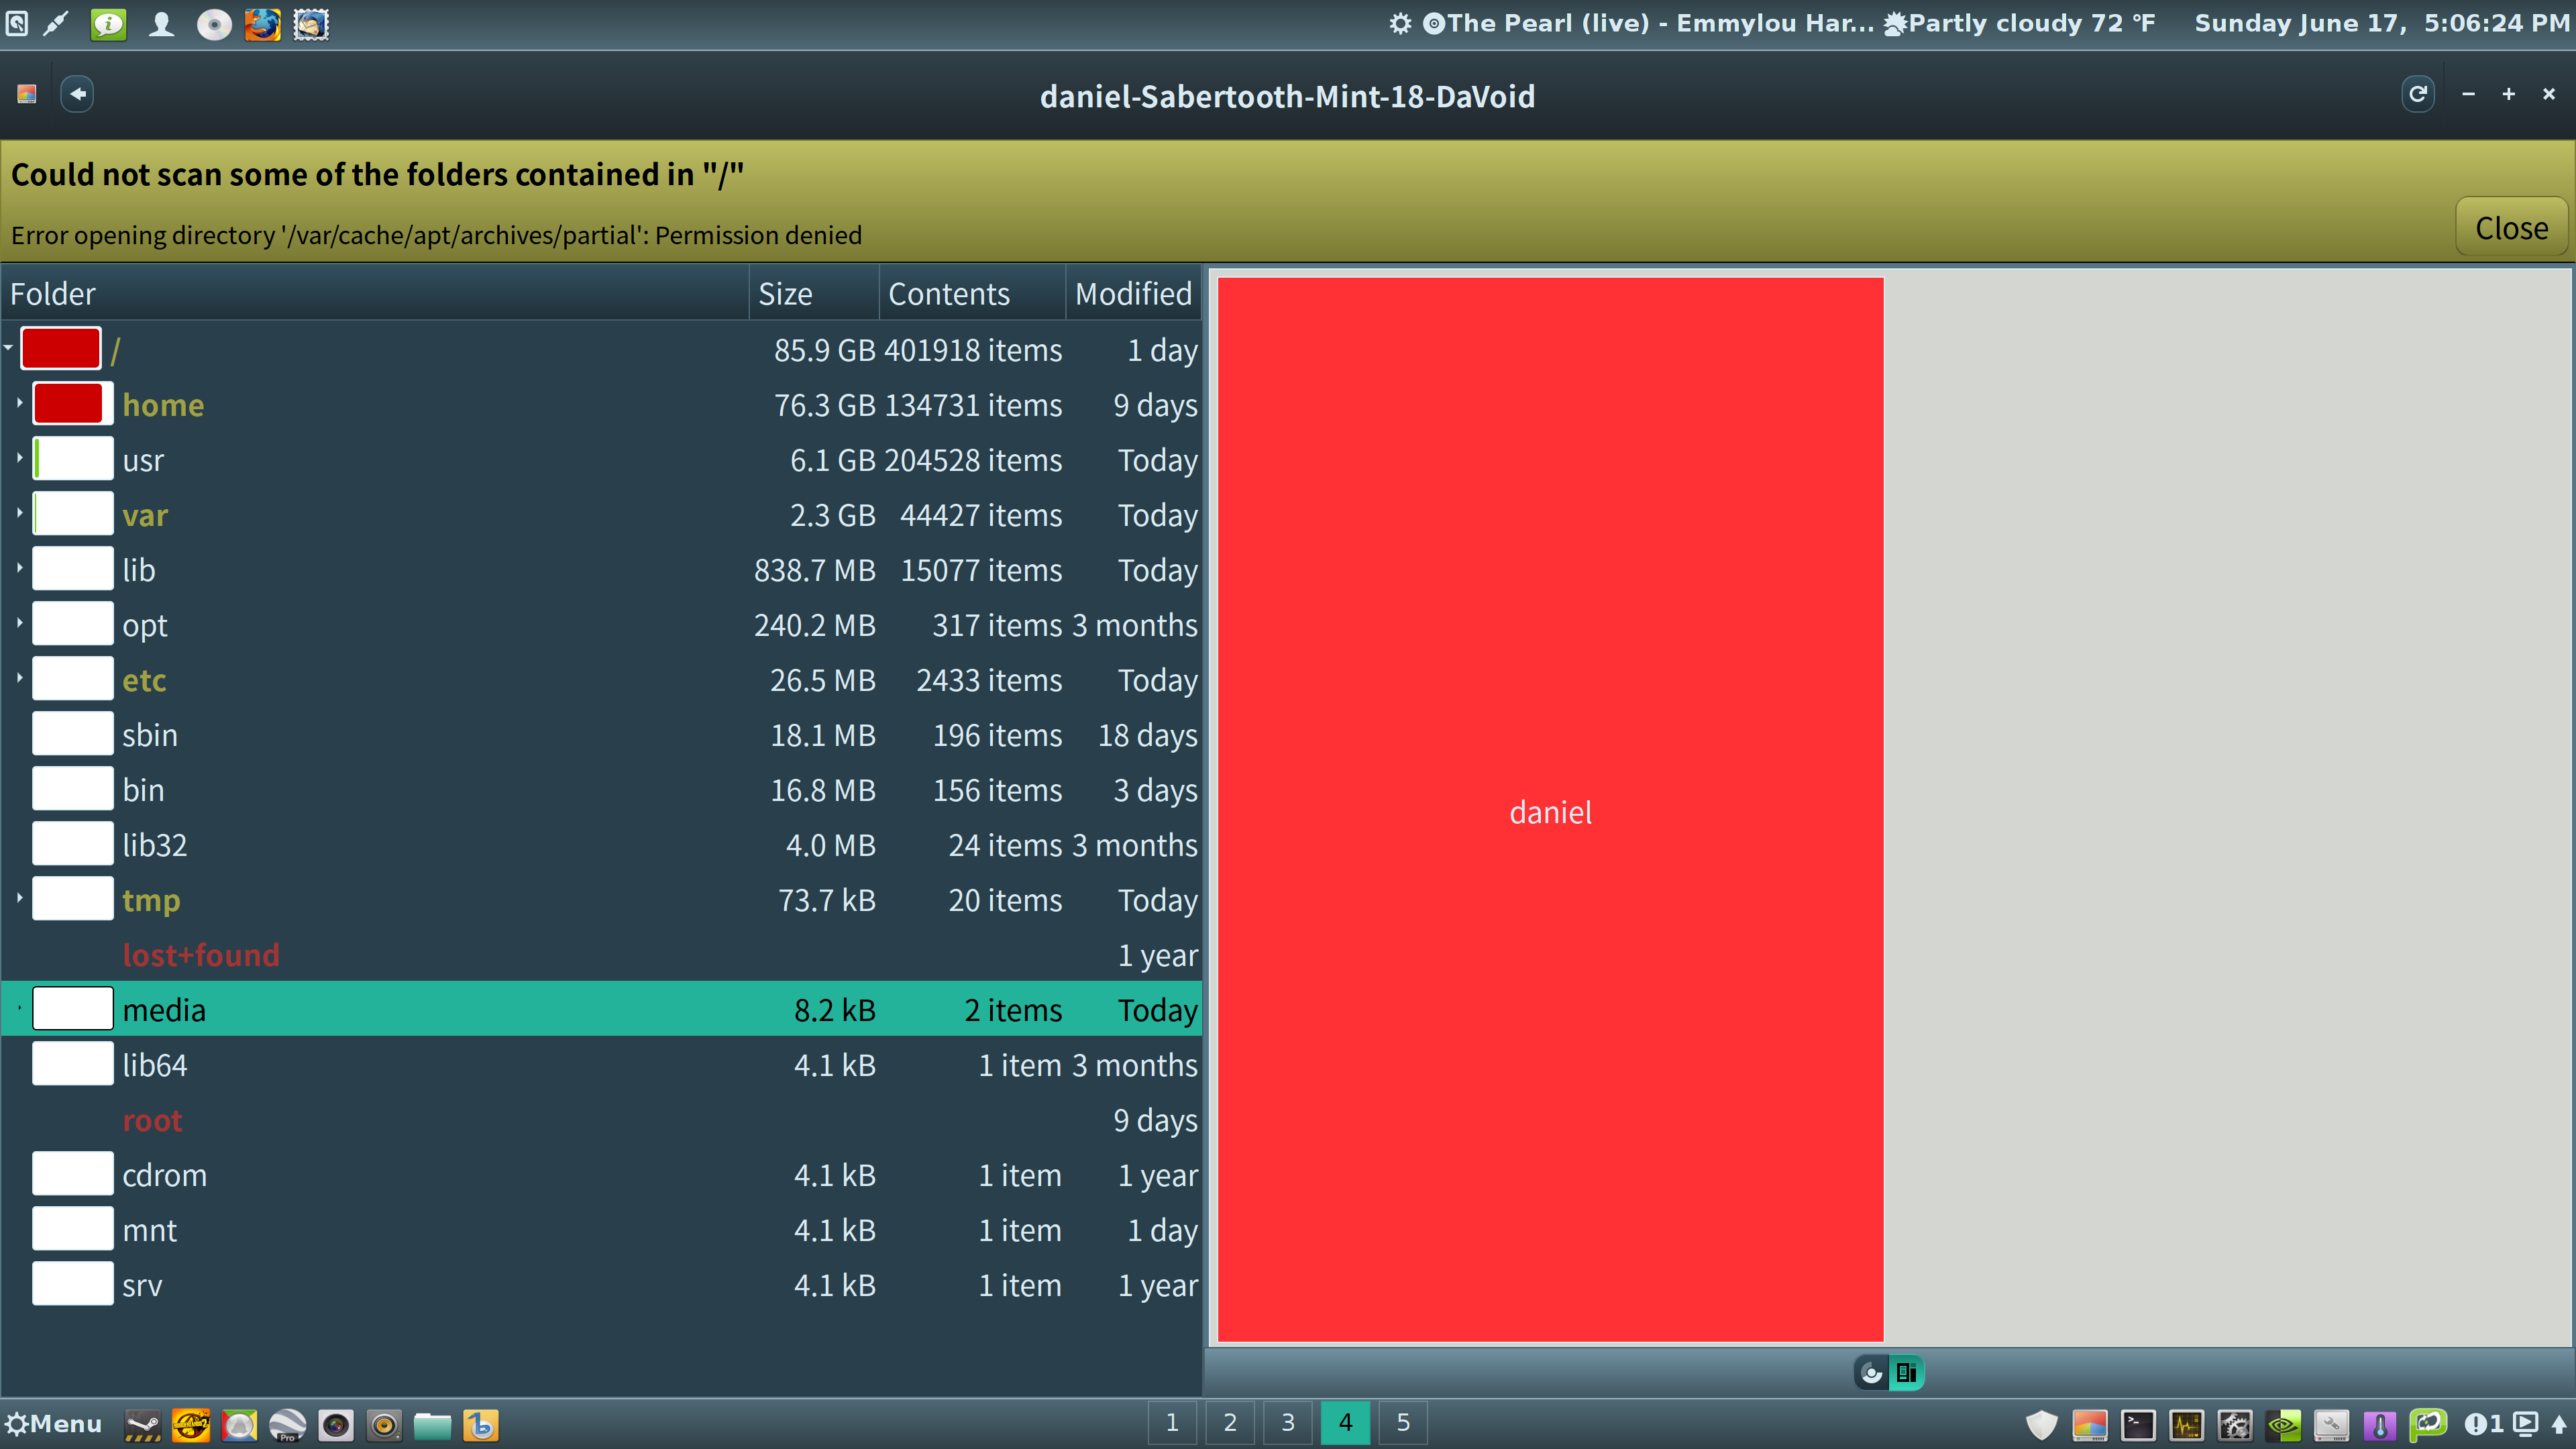2576x1449 pixels.
Task: Switch to workspace 3
Action: tap(1288, 1422)
